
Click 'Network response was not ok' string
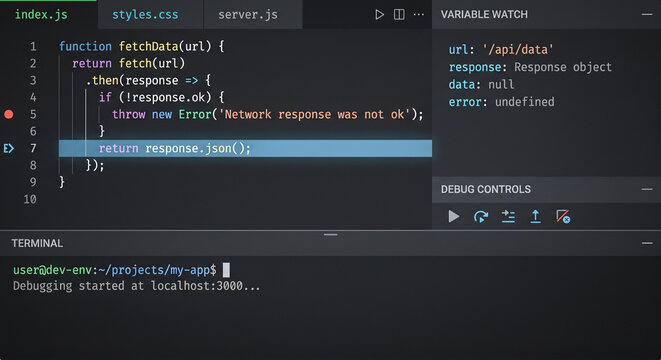[x=314, y=114]
